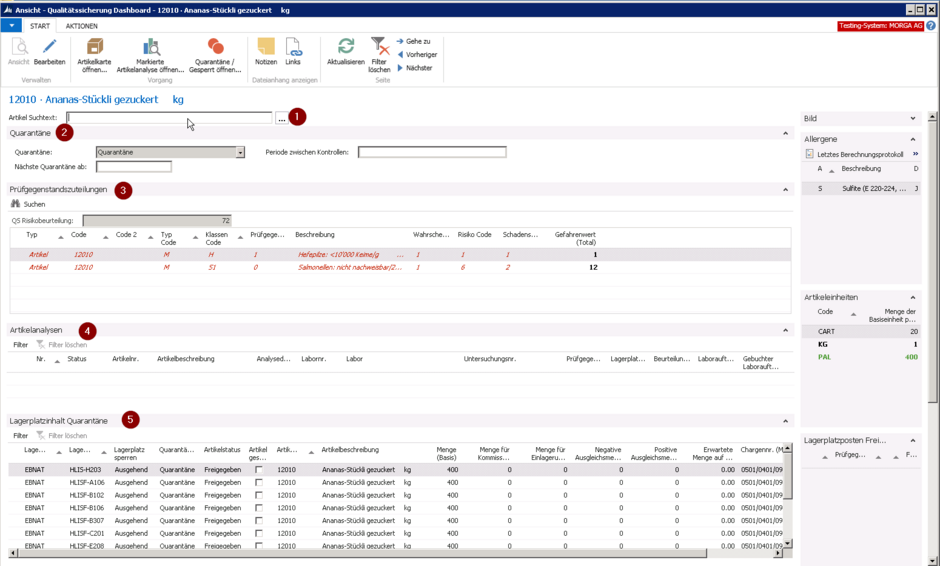Open the Links attachment icon
This screenshot has height=566, width=940.
click(x=293, y=47)
